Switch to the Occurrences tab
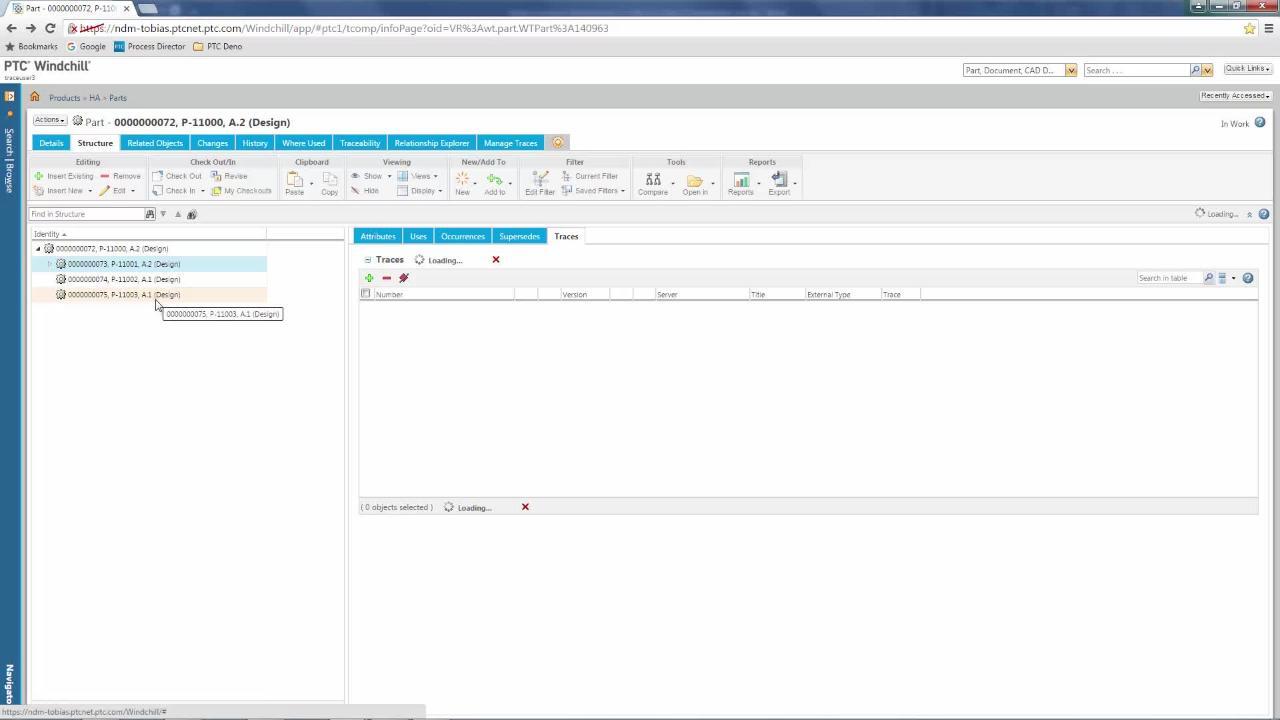This screenshot has width=1280, height=720. pos(463,236)
